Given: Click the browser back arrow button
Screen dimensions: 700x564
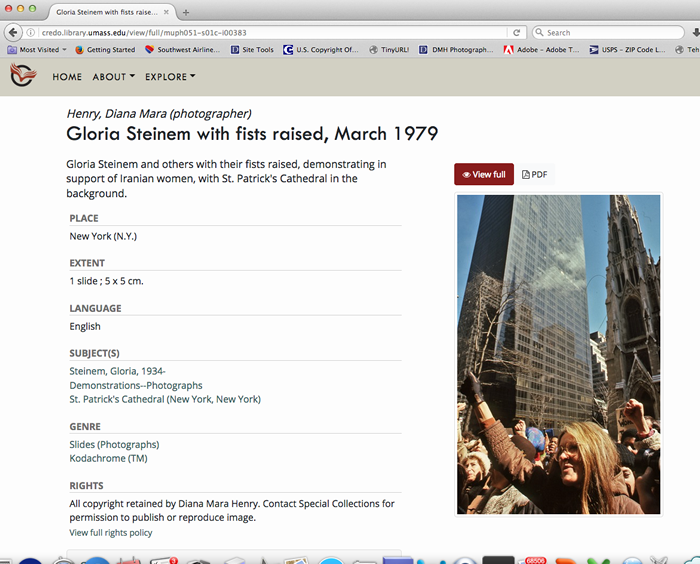Looking at the screenshot, I should pos(14,33).
